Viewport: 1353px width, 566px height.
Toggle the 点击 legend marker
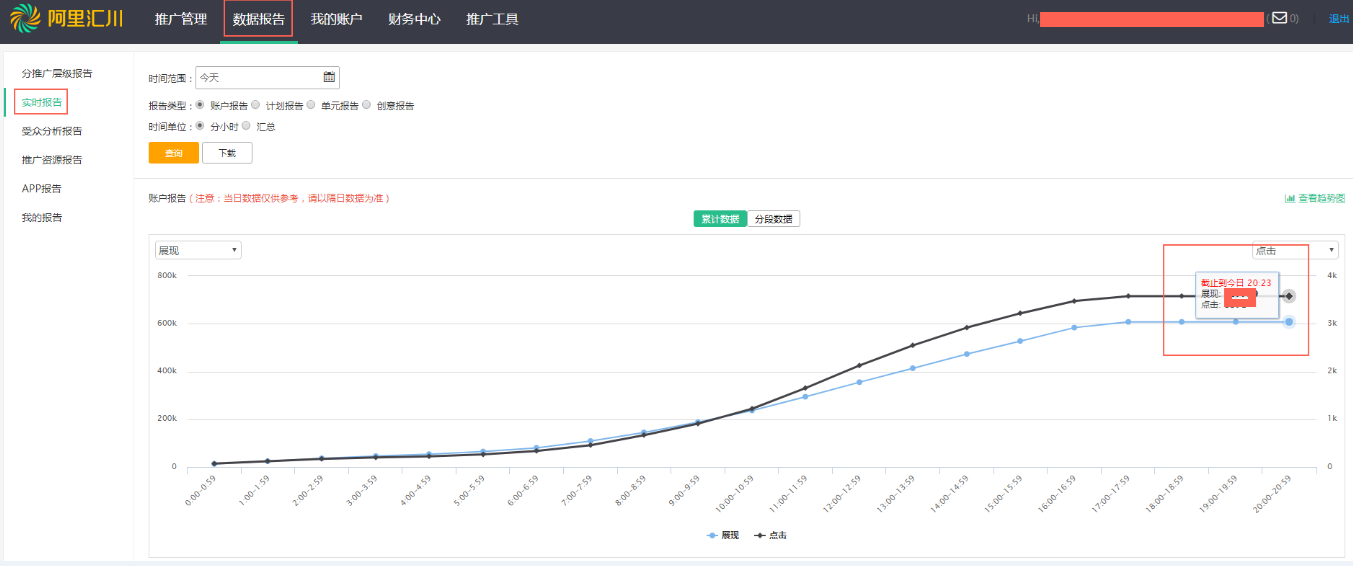[x=760, y=535]
